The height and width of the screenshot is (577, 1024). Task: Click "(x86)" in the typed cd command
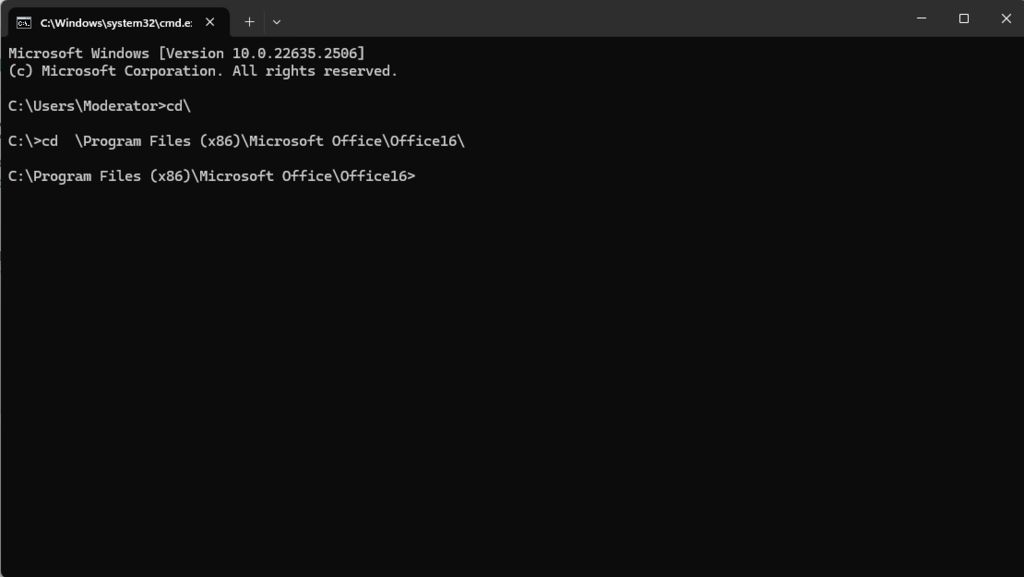(216, 141)
